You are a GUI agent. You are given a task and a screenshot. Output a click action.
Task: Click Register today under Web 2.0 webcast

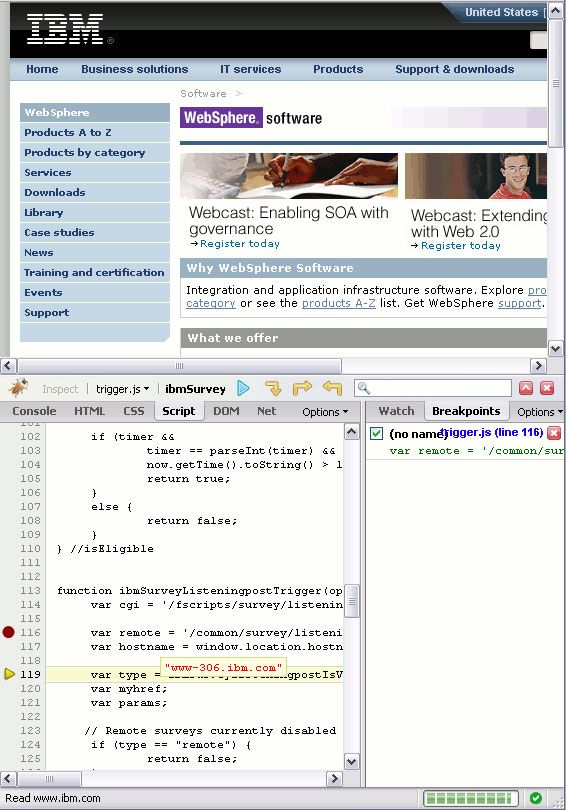pos(461,246)
